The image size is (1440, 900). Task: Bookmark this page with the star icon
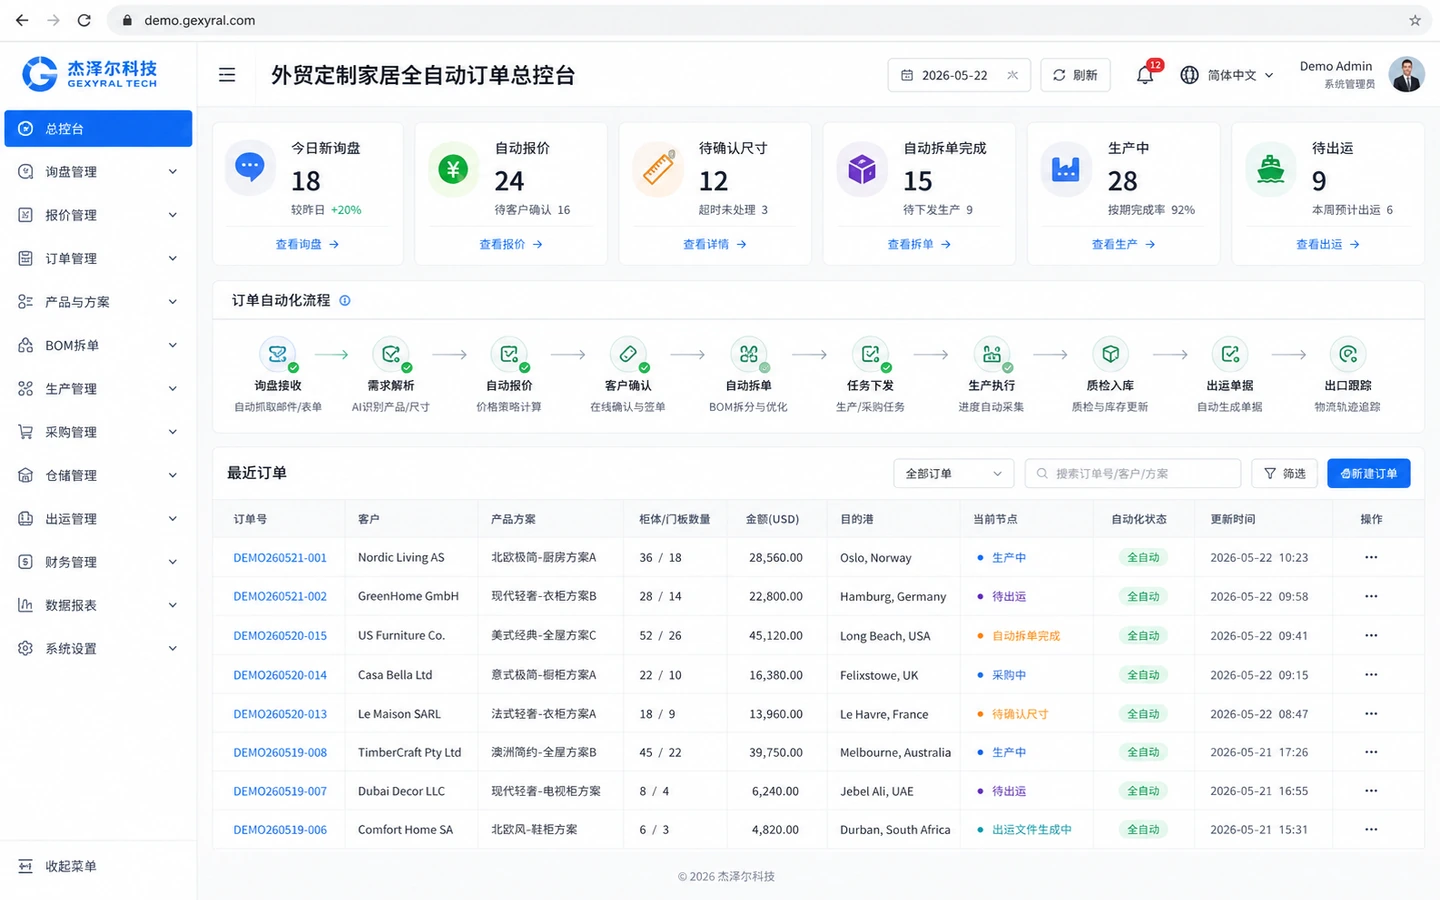click(1415, 20)
